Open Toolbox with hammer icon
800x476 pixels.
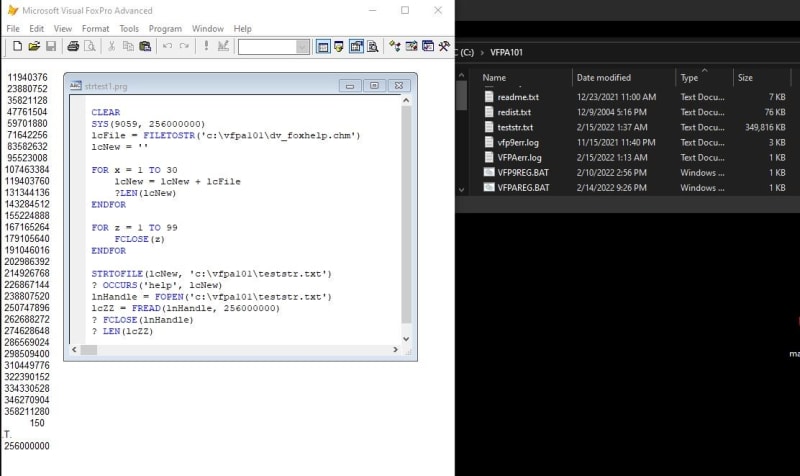pyautogui.click(x=444, y=47)
